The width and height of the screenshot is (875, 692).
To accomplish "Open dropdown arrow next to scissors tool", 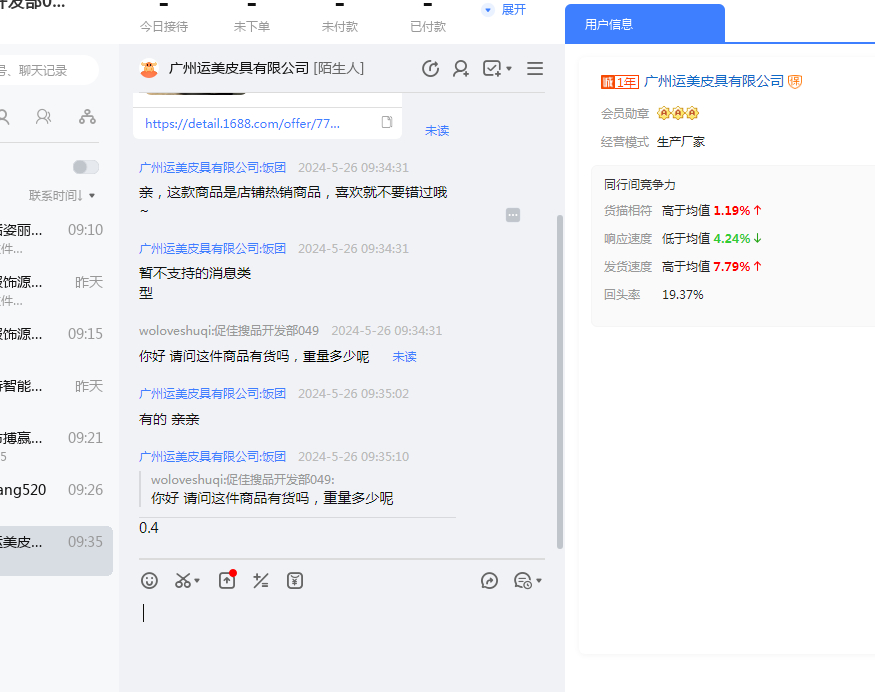I will 197,581.
